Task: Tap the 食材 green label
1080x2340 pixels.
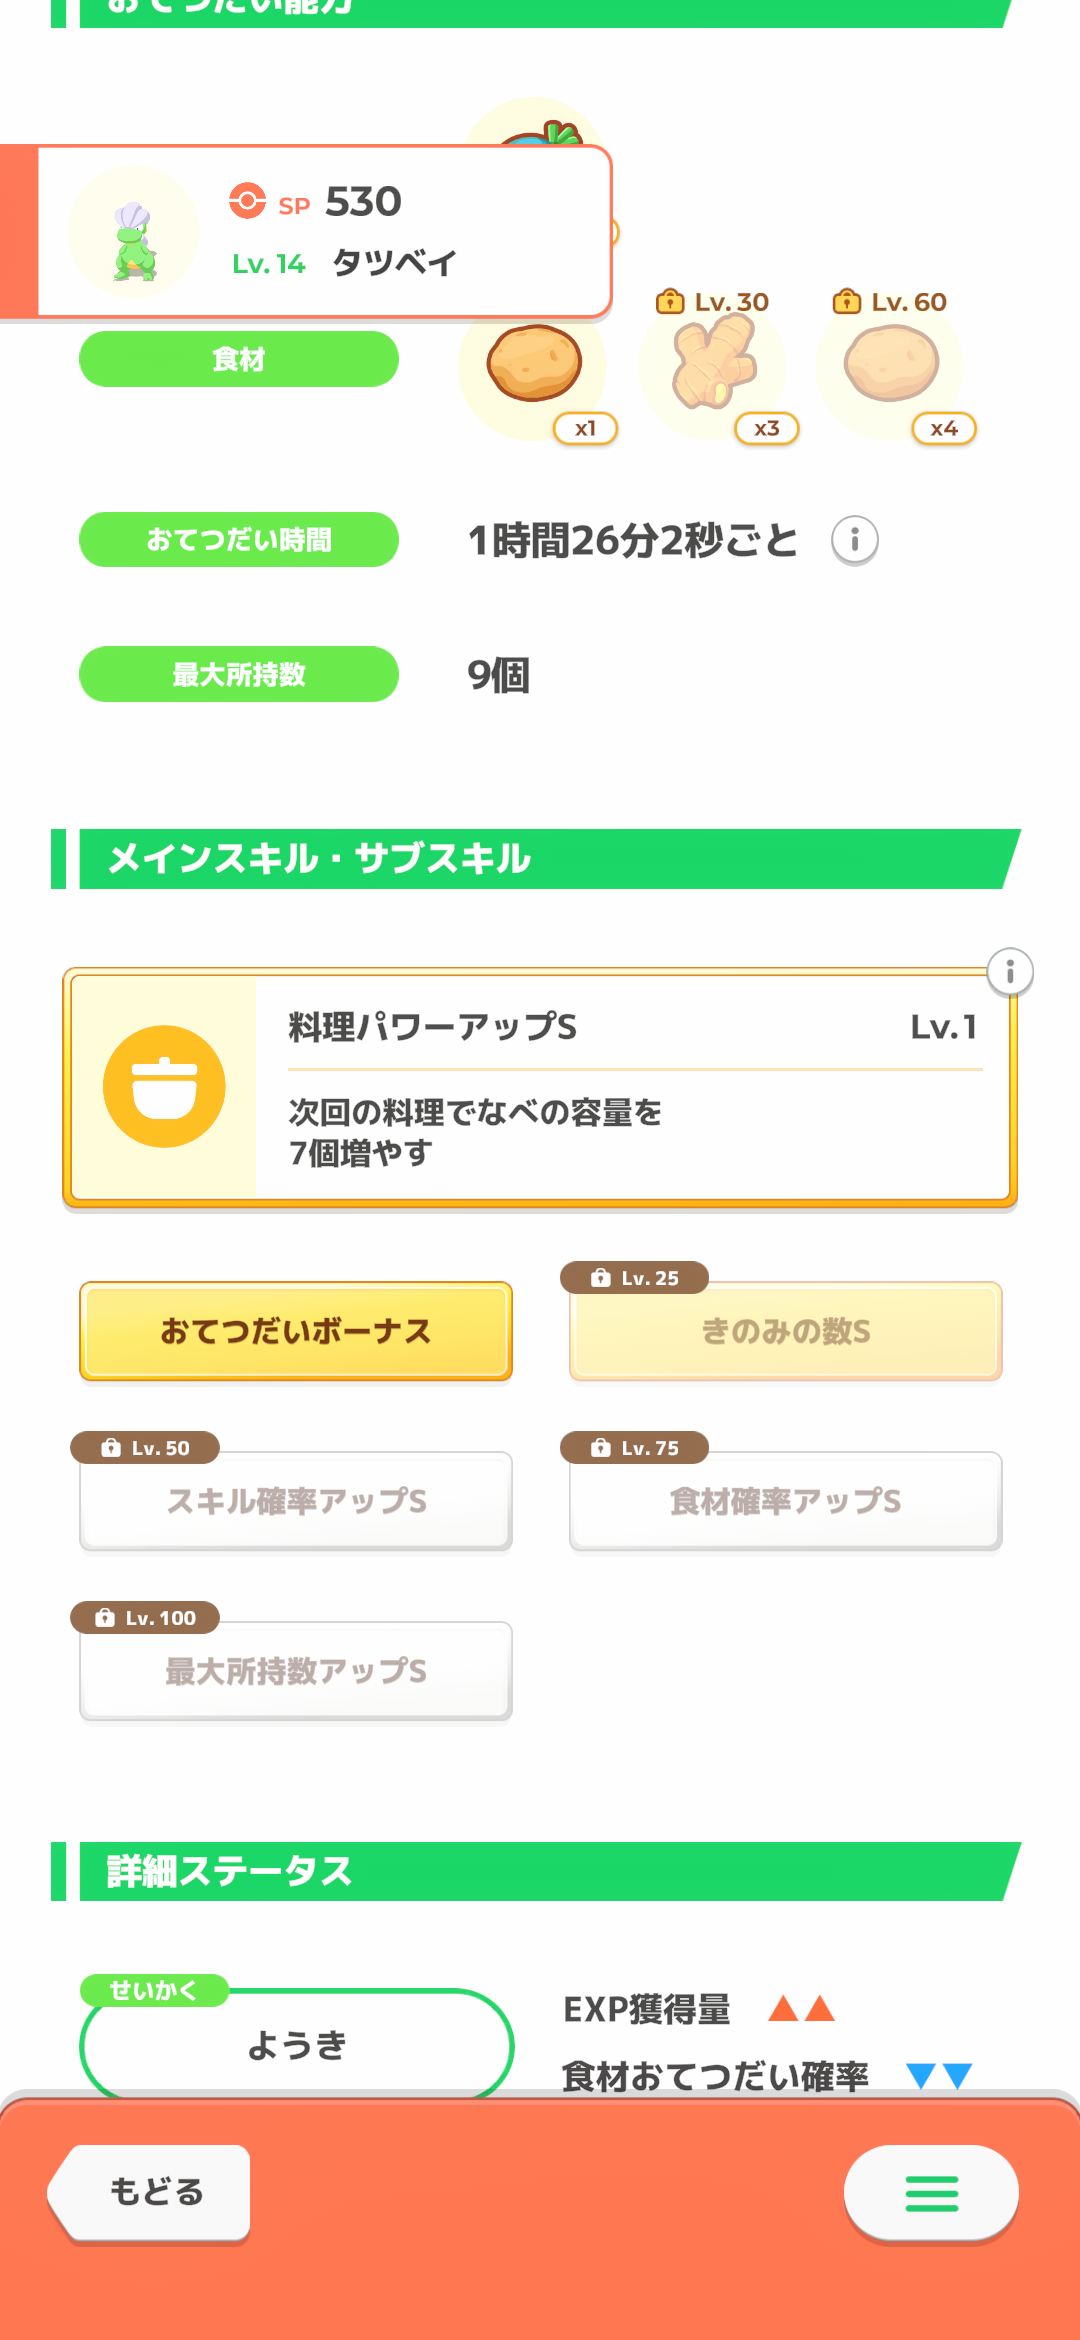Action: pyautogui.click(x=239, y=359)
